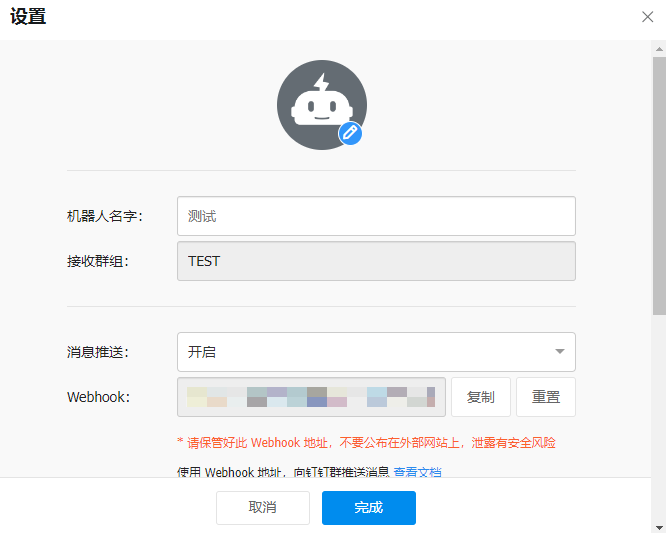Image resolution: width=666 pixels, height=533 pixels.
Task: Click the Webhook label text
Action: (x=99, y=397)
